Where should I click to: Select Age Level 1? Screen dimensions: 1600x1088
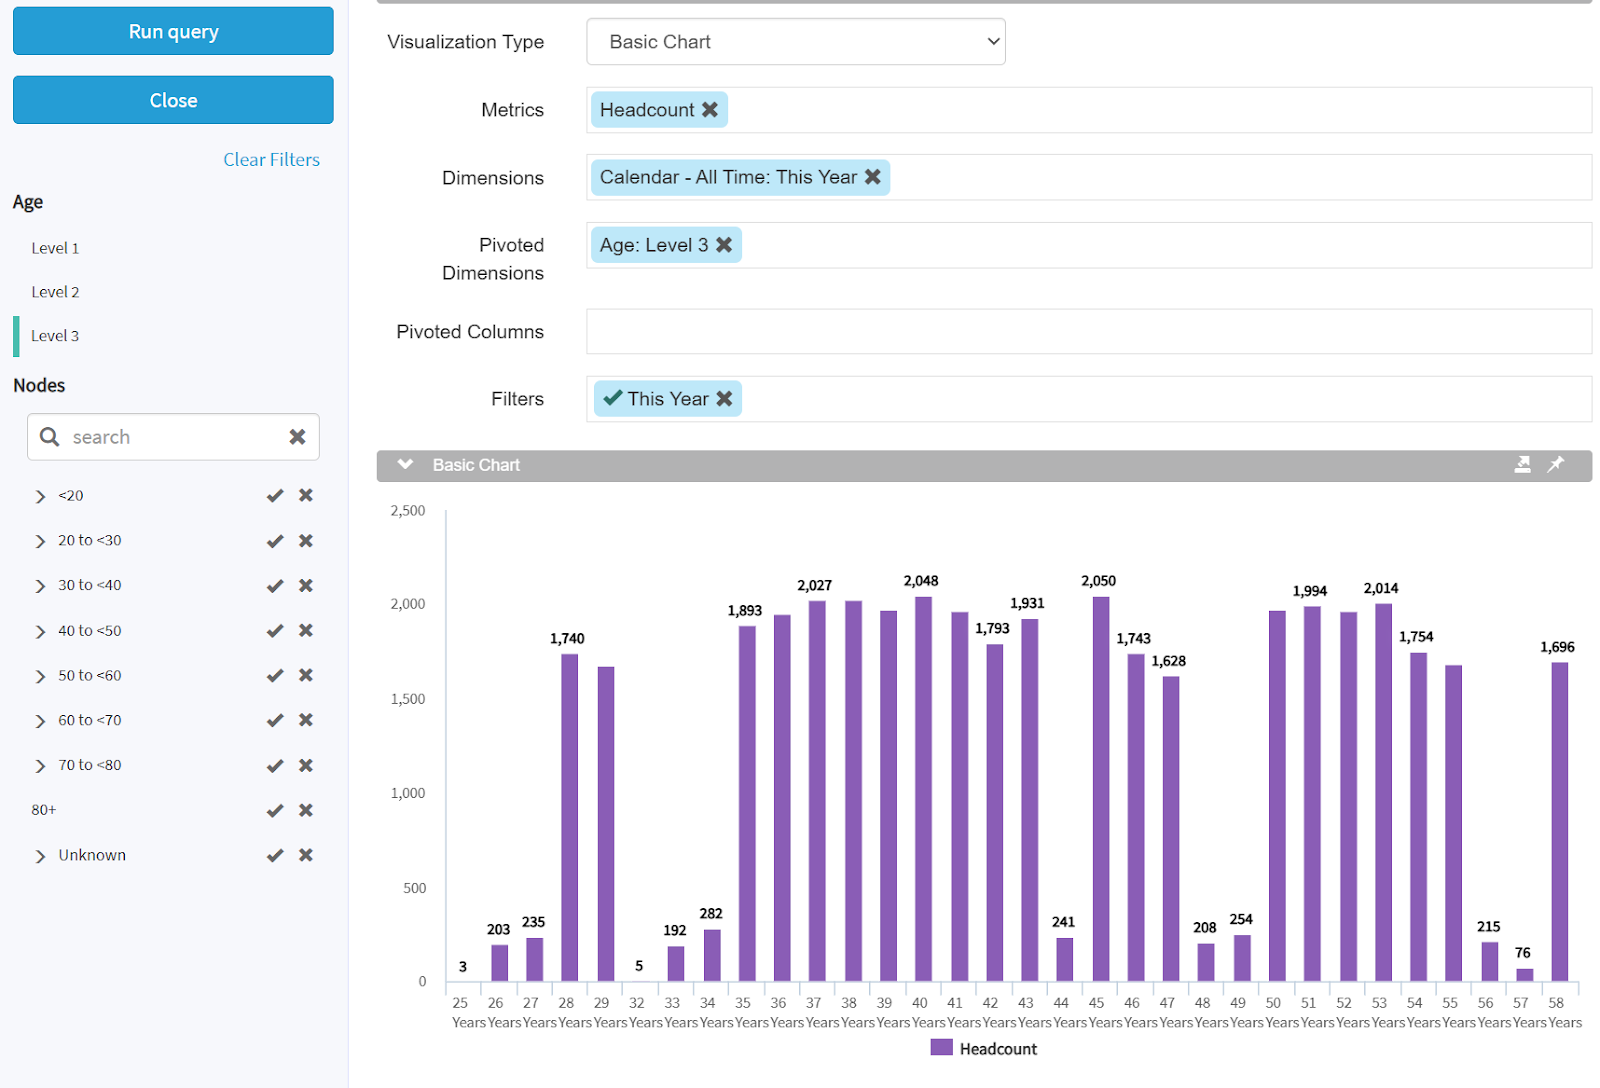pyautogui.click(x=55, y=248)
